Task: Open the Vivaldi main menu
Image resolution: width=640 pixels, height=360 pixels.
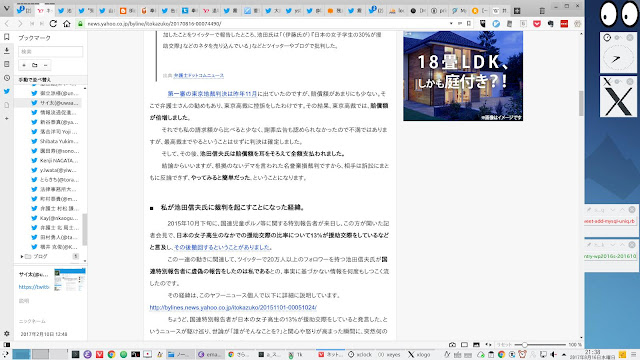Action: (x=7, y=8)
